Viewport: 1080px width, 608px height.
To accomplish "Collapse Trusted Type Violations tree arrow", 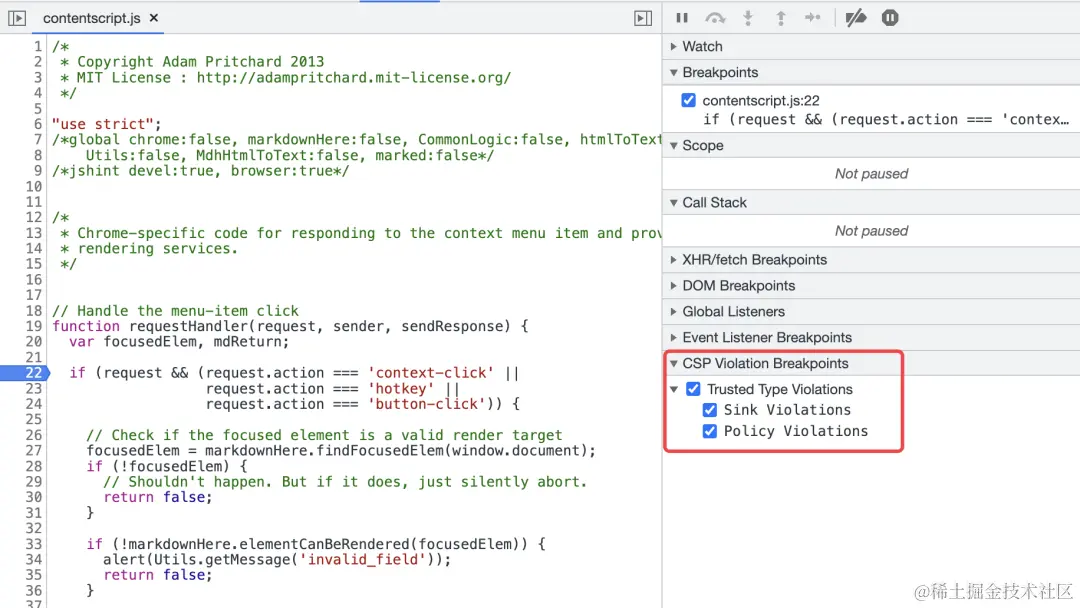I will [674, 389].
